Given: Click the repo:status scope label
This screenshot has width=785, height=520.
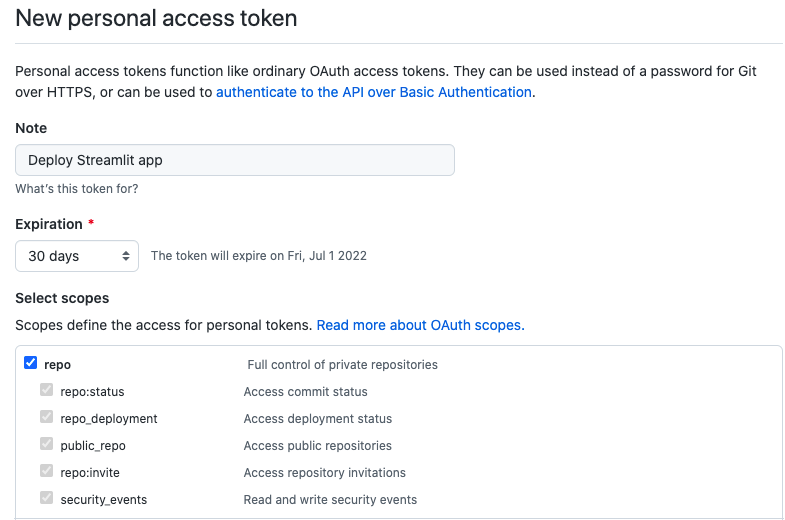Looking at the screenshot, I should tap(92, 392).
